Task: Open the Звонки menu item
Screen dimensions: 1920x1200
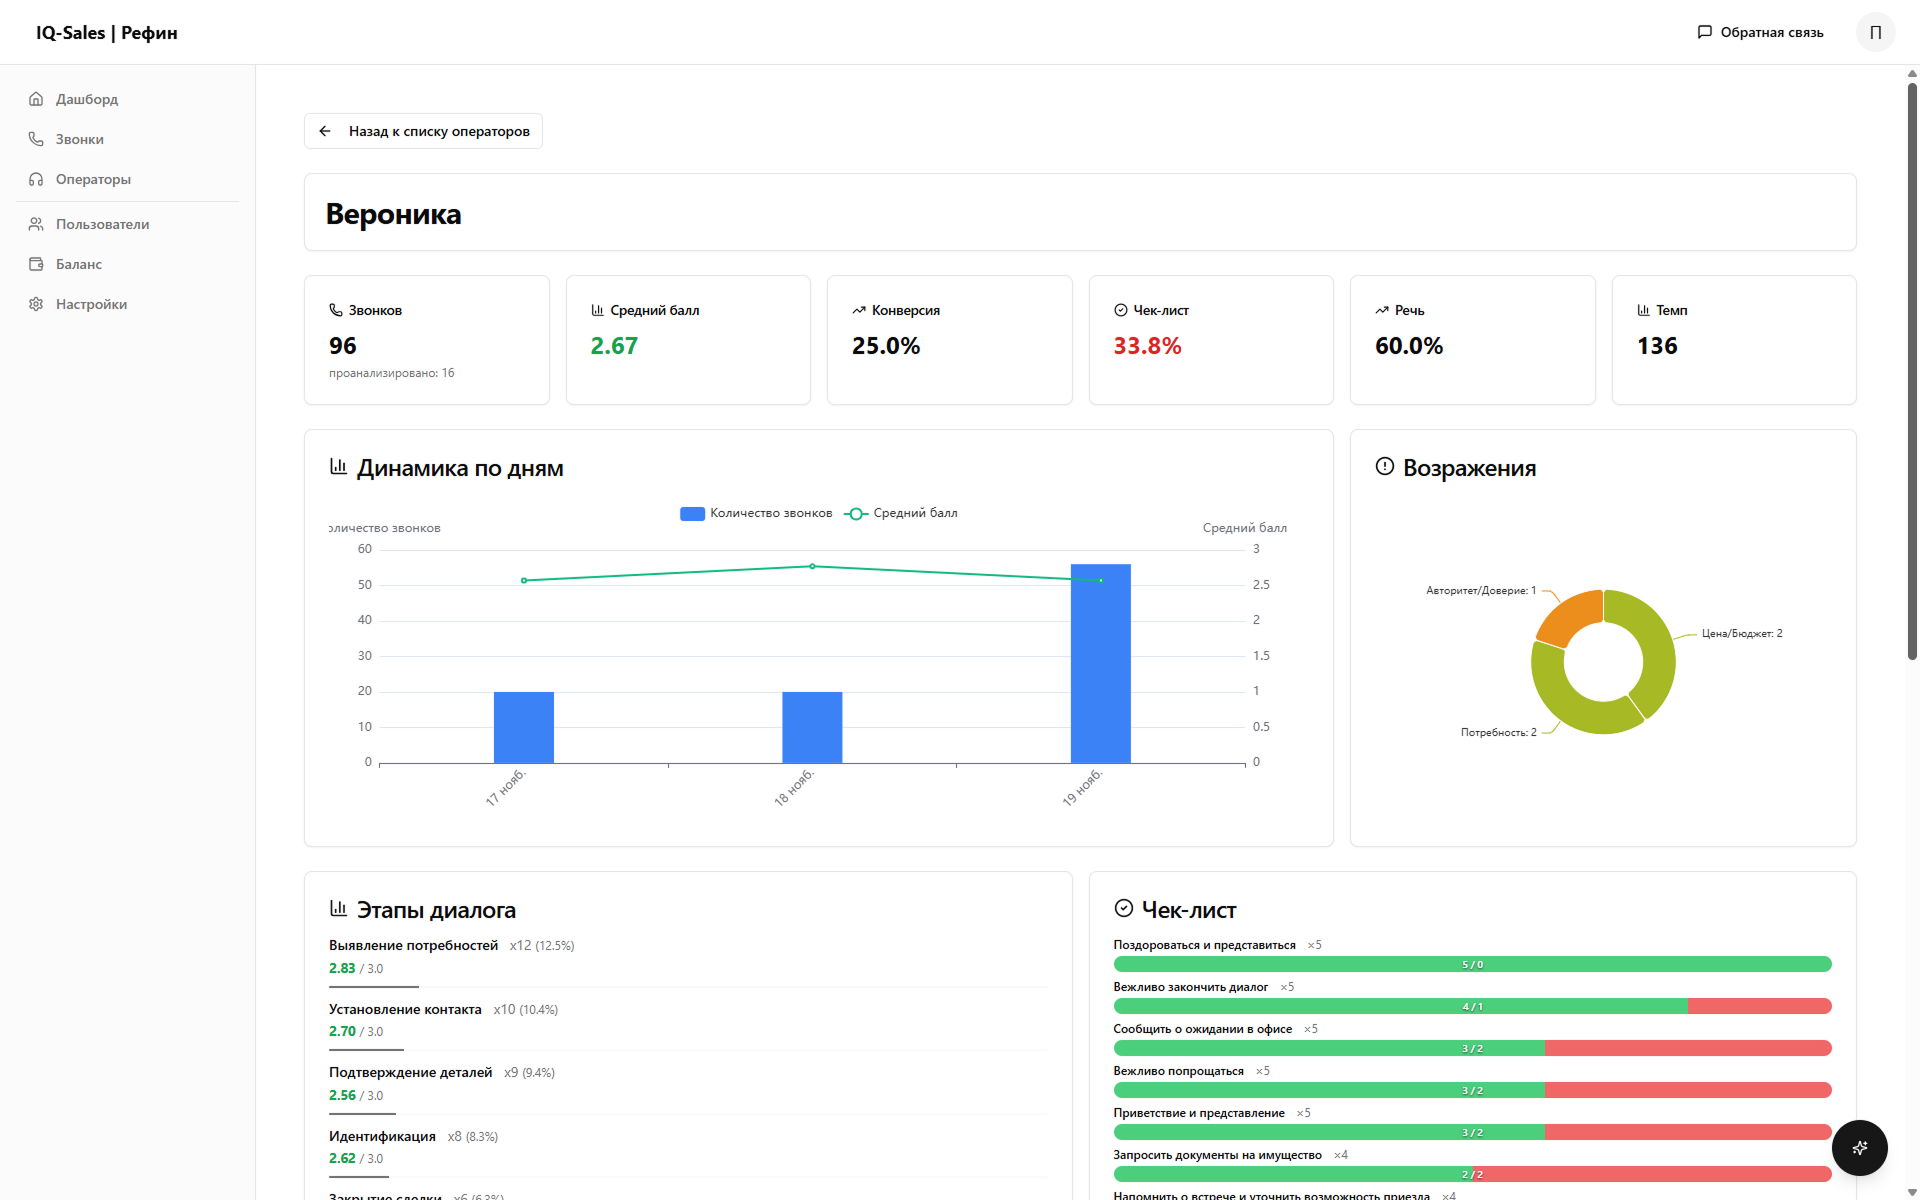Action: point(80,139)
